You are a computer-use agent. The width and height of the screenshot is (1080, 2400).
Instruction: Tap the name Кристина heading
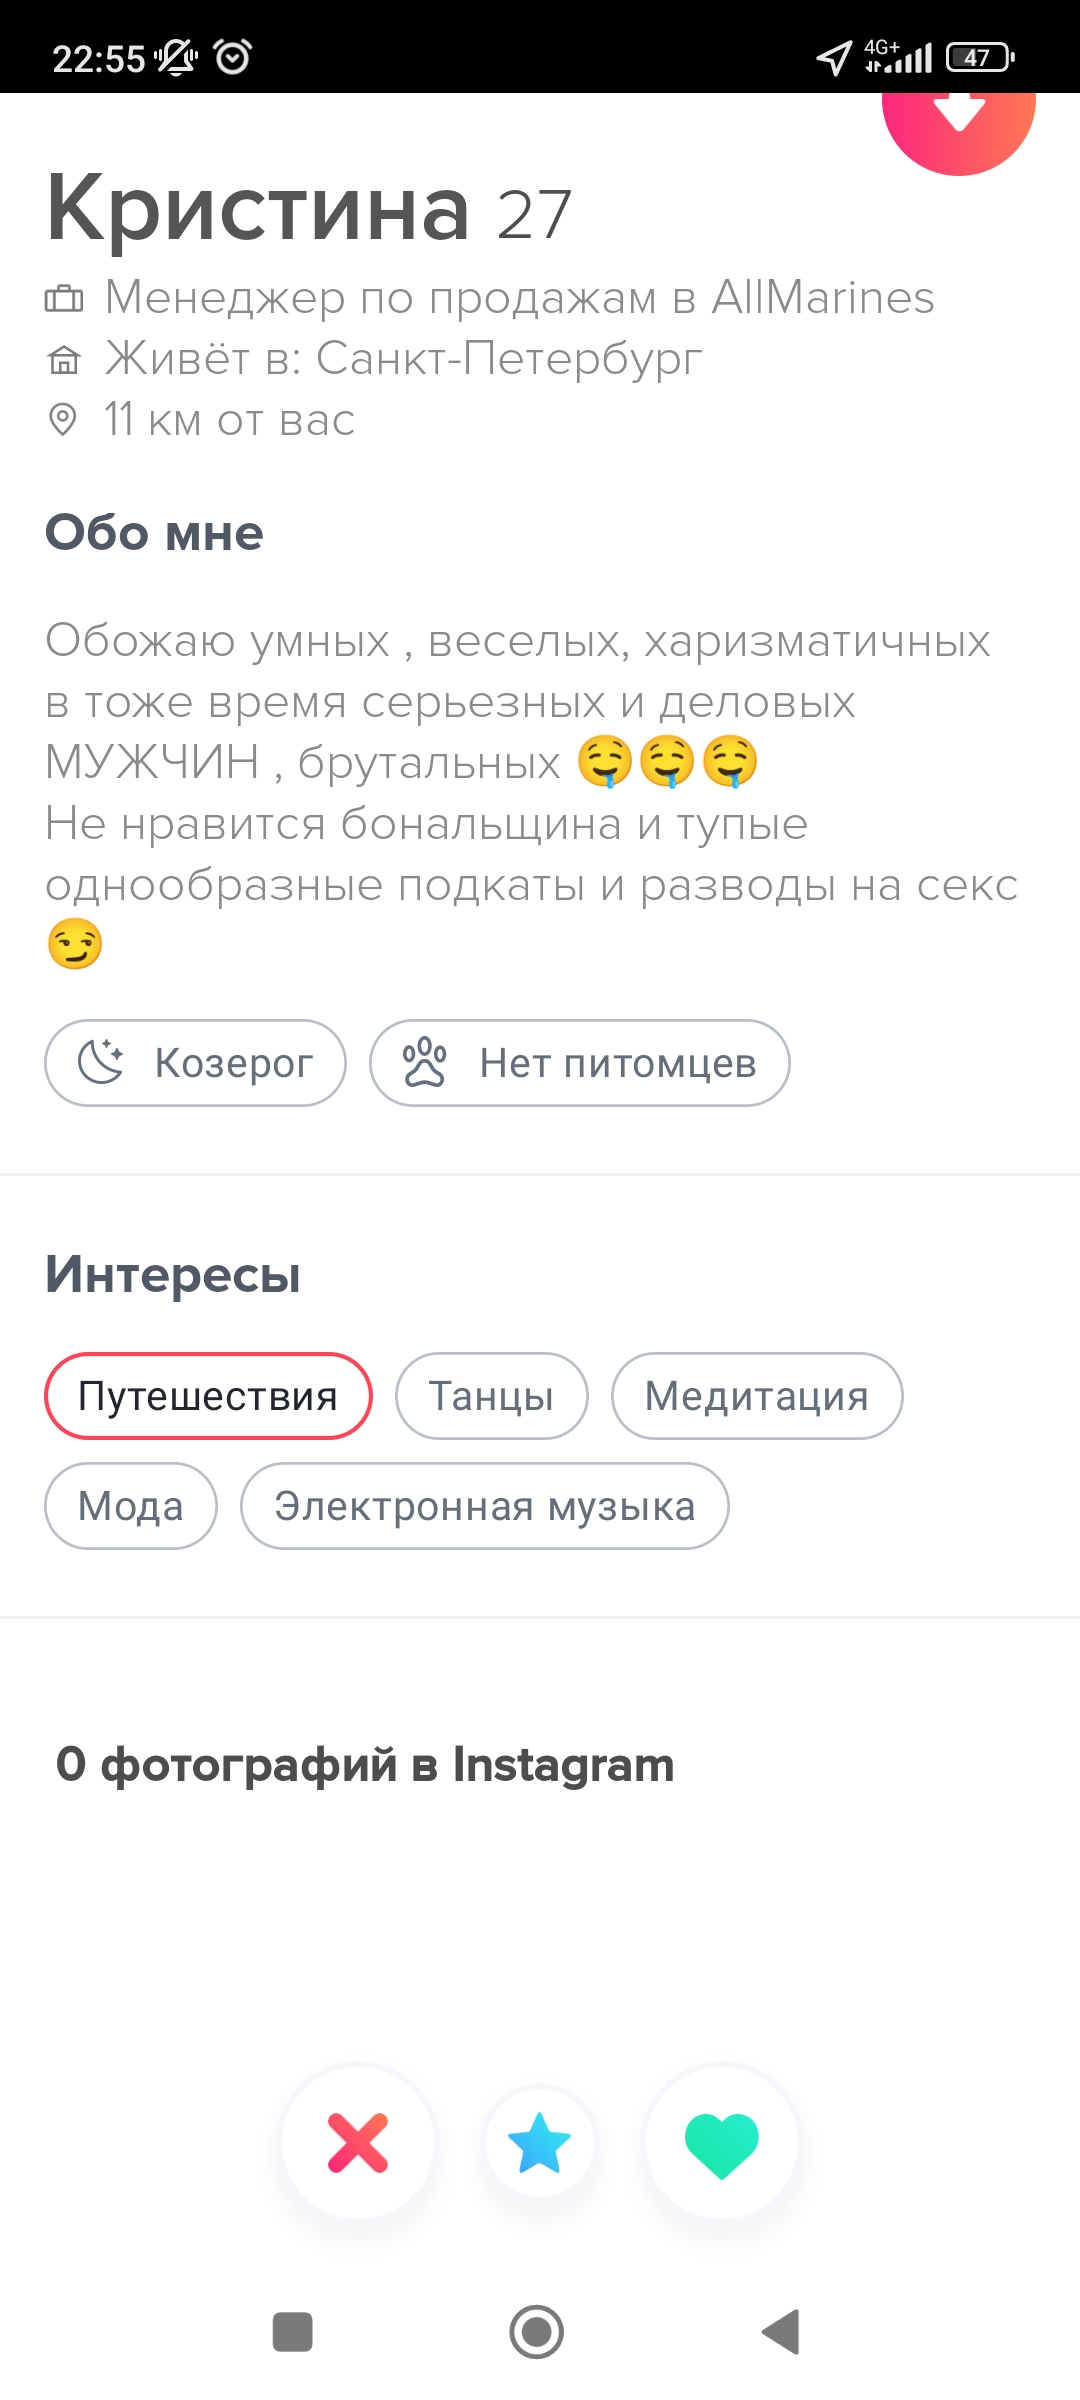(x=259, y=208)
